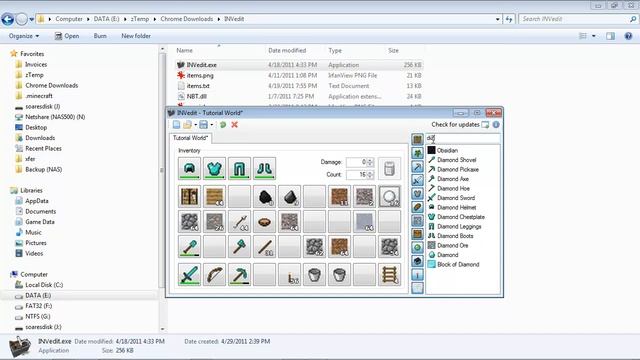
Task: Choose Diamond Leggings from the item list
Action: coord(459,226)
